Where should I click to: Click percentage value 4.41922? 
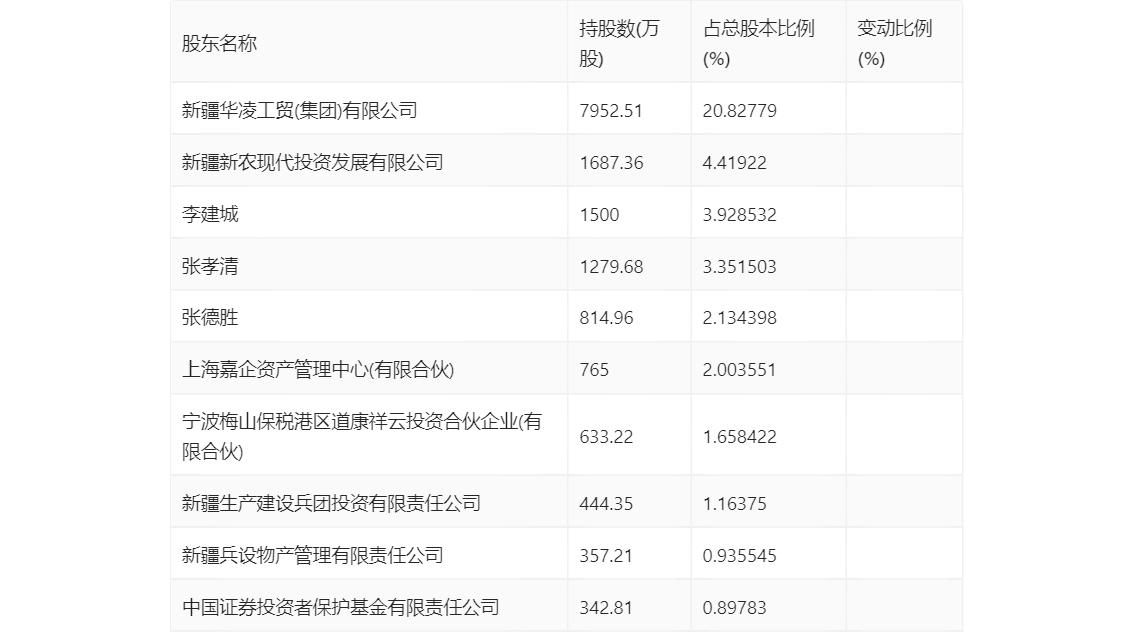pos(735,163)
